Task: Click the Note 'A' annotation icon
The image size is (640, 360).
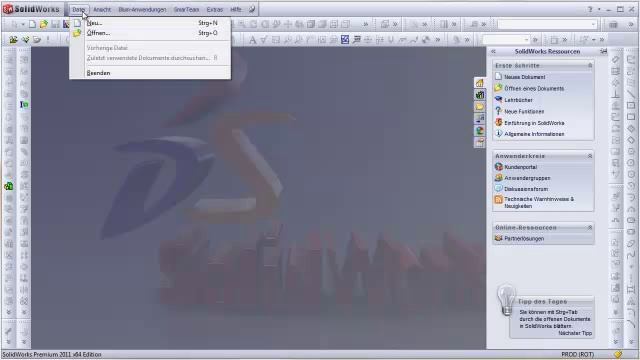Action: tap(252, 40)
